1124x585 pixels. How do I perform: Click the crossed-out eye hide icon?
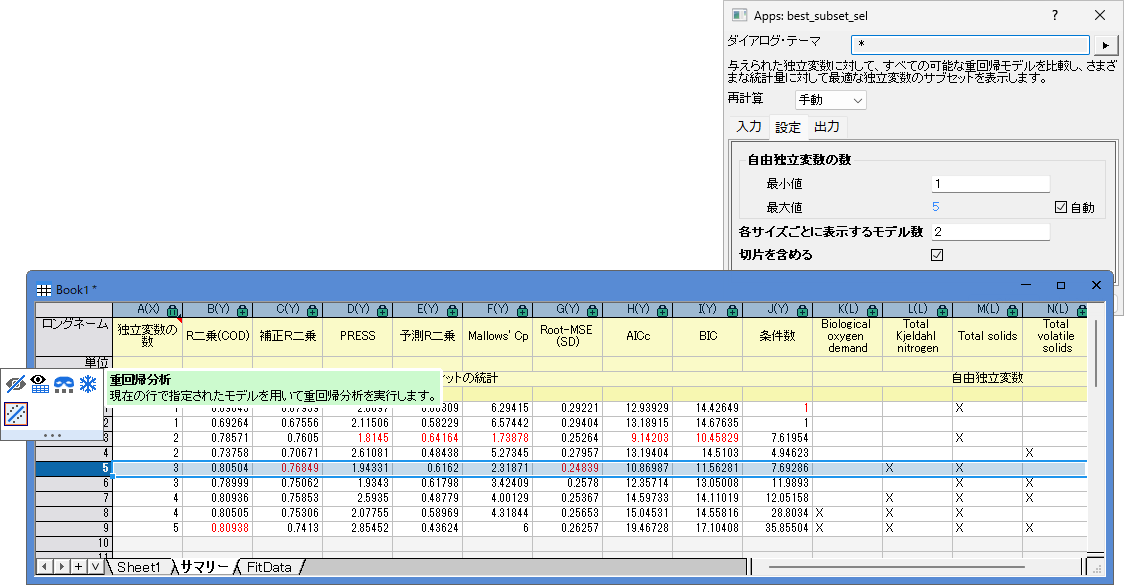point(16,384)
